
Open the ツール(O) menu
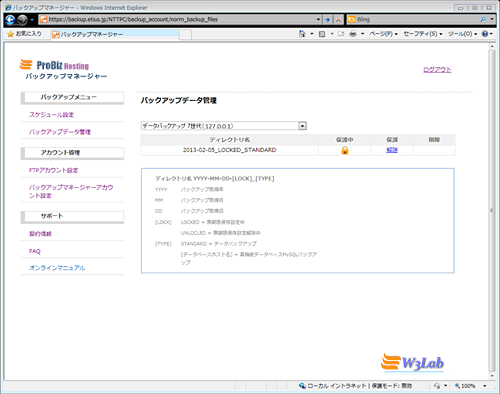point(462,34)
